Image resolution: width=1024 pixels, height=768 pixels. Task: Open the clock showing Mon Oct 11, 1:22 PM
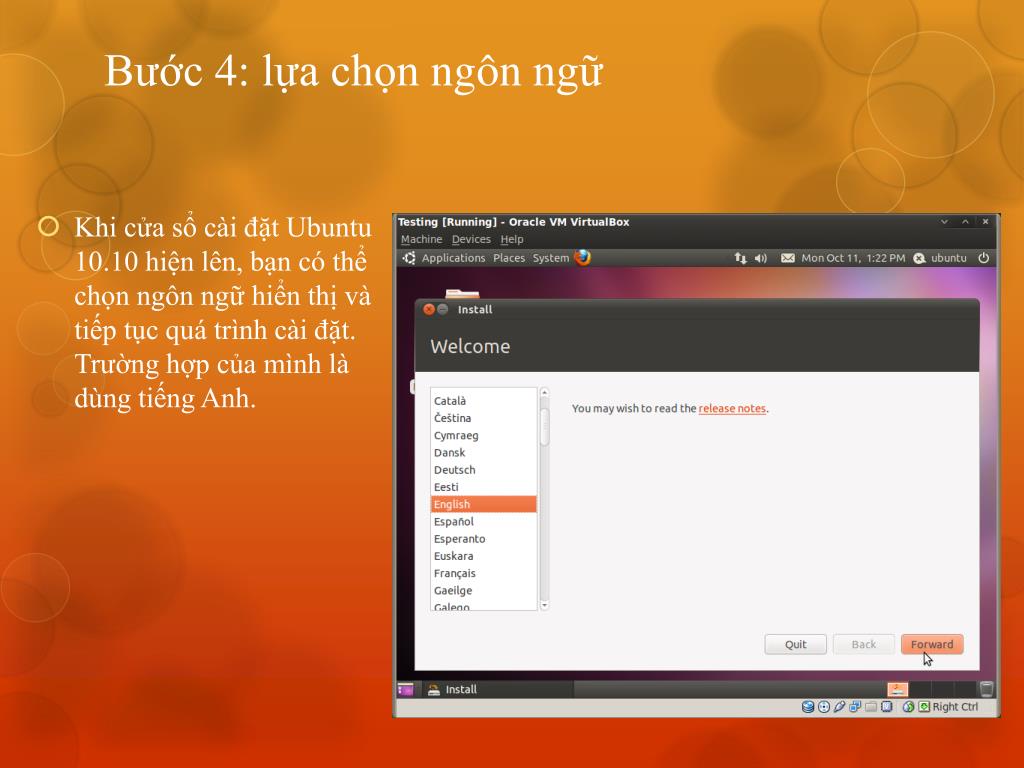pyautogui.click(x=853, y=258)
